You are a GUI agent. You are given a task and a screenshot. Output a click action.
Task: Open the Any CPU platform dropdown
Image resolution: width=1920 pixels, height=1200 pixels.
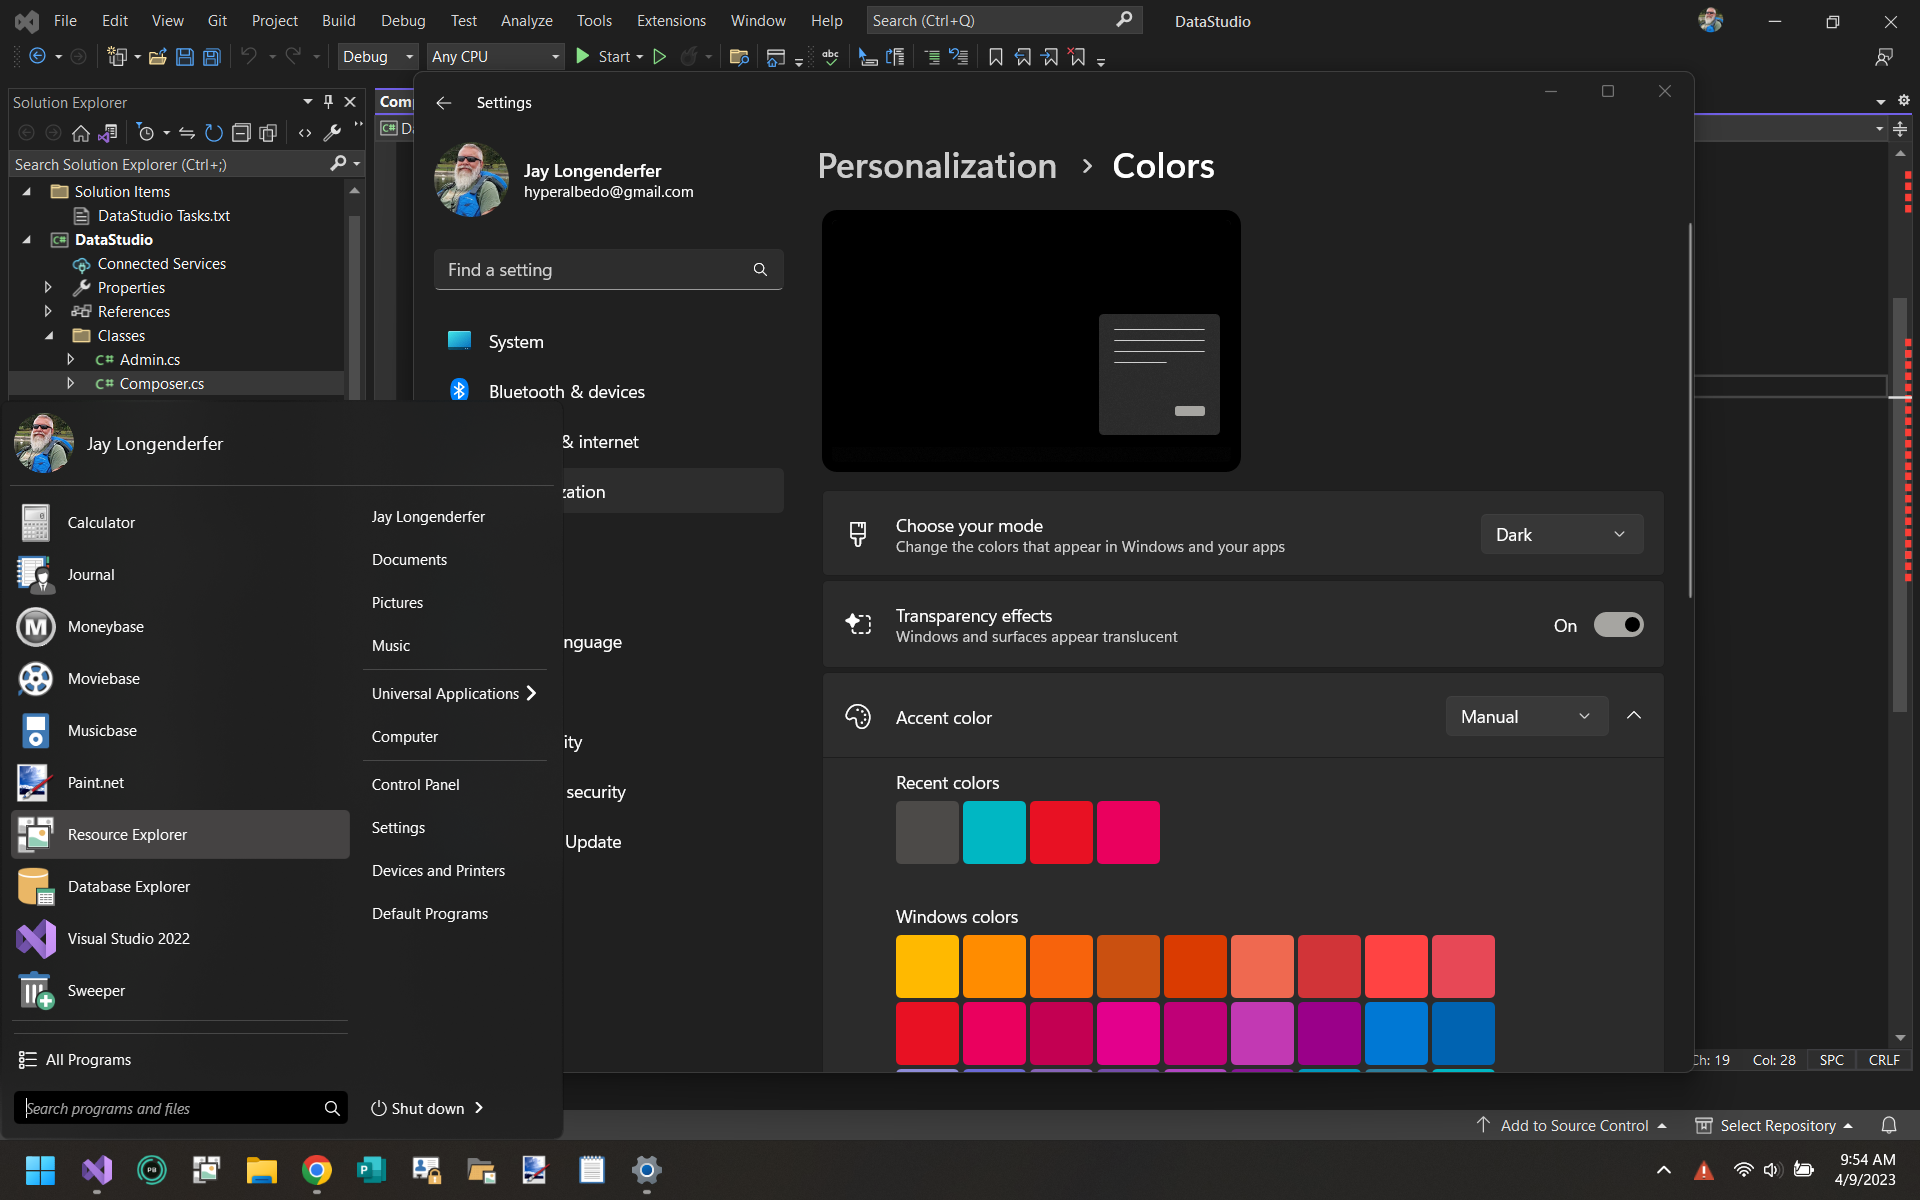[495, 57]
